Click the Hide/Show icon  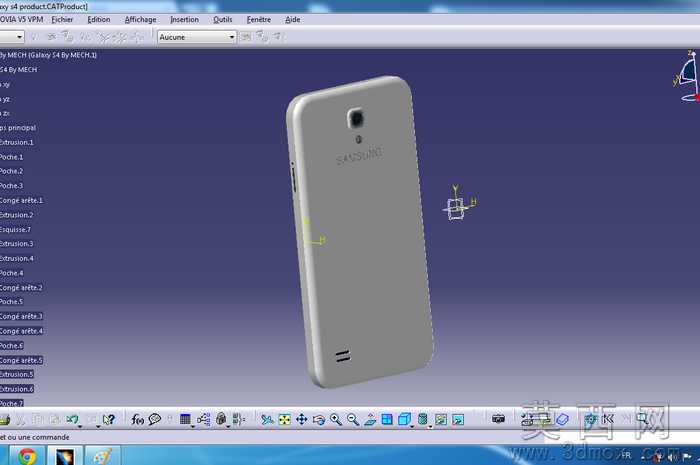[x=441, y=419]
